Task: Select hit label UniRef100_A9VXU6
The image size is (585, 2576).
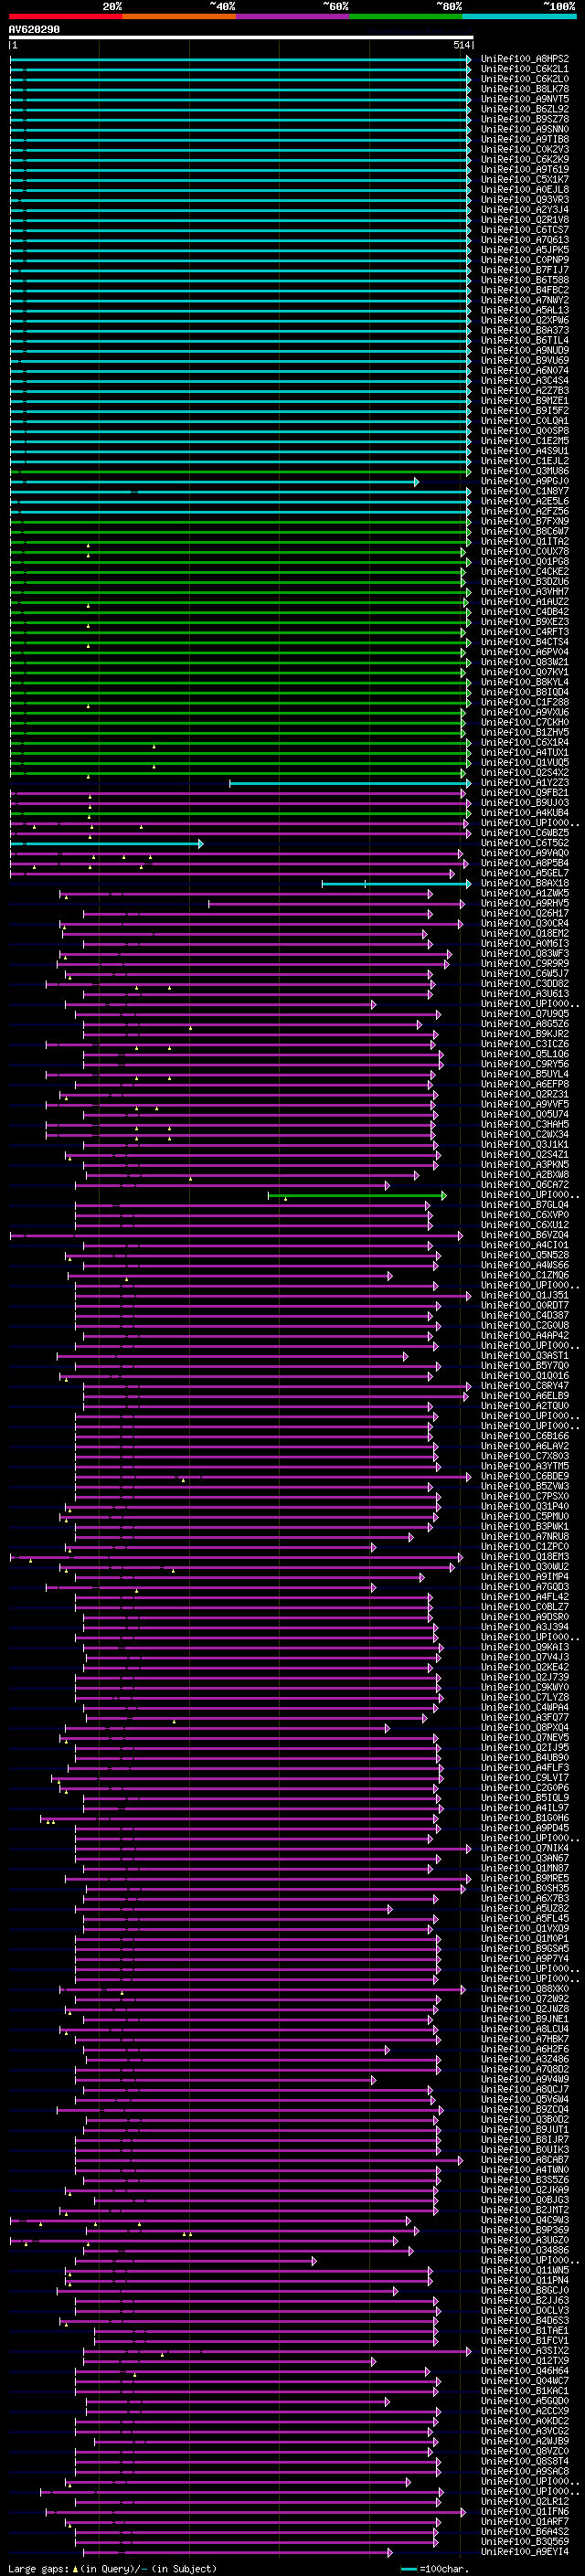Action: [525, 712]
